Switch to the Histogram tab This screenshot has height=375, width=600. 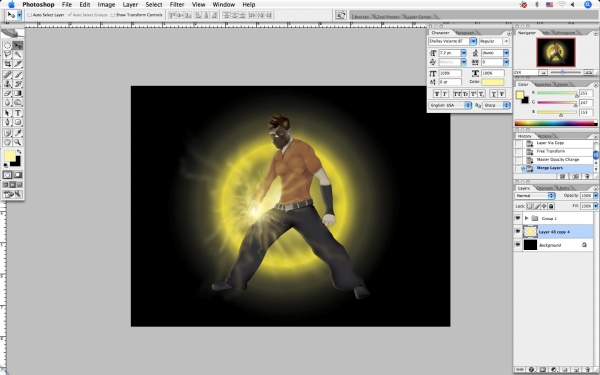(x=566, y=33)
